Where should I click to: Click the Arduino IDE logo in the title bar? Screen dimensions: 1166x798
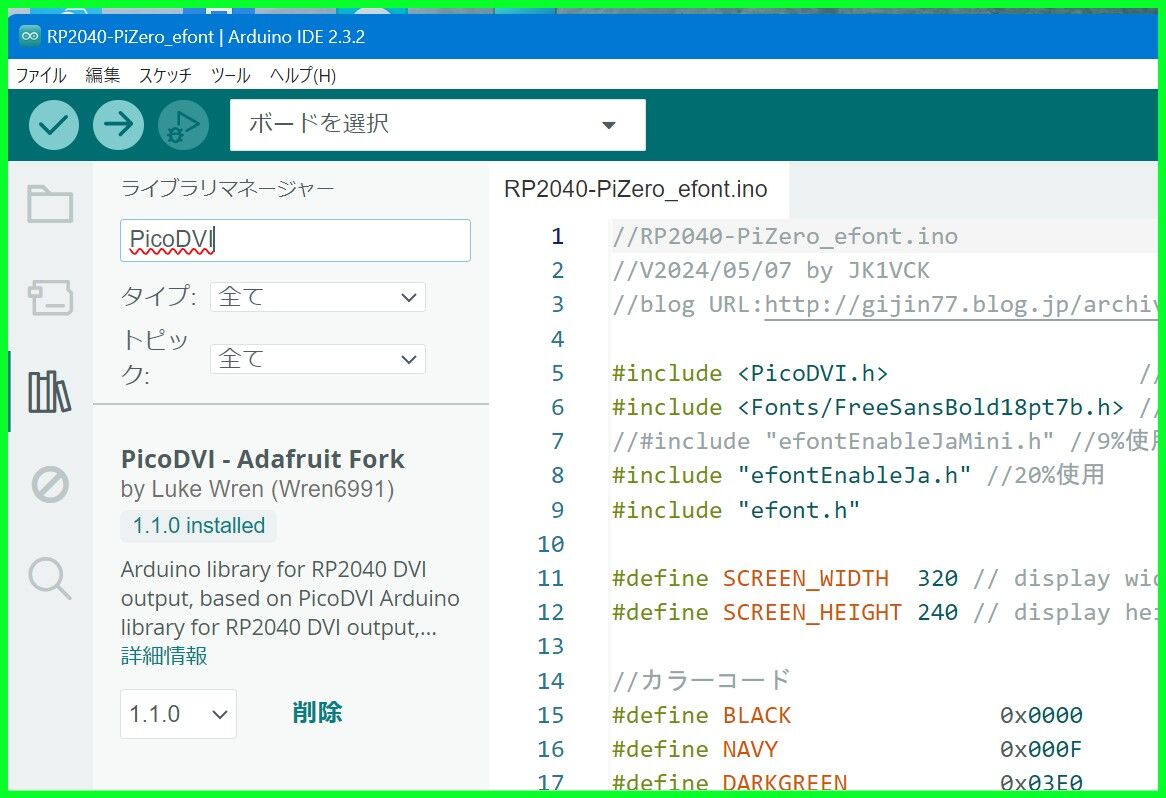[30, 36]
